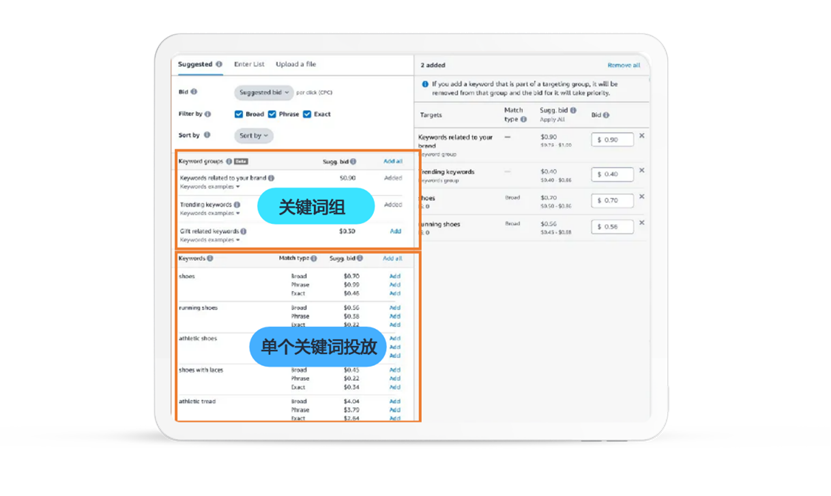Viewport: 831px width, 496px height.
Task: Add the Gift related keywords group
Action: click(x=395, y=231)
